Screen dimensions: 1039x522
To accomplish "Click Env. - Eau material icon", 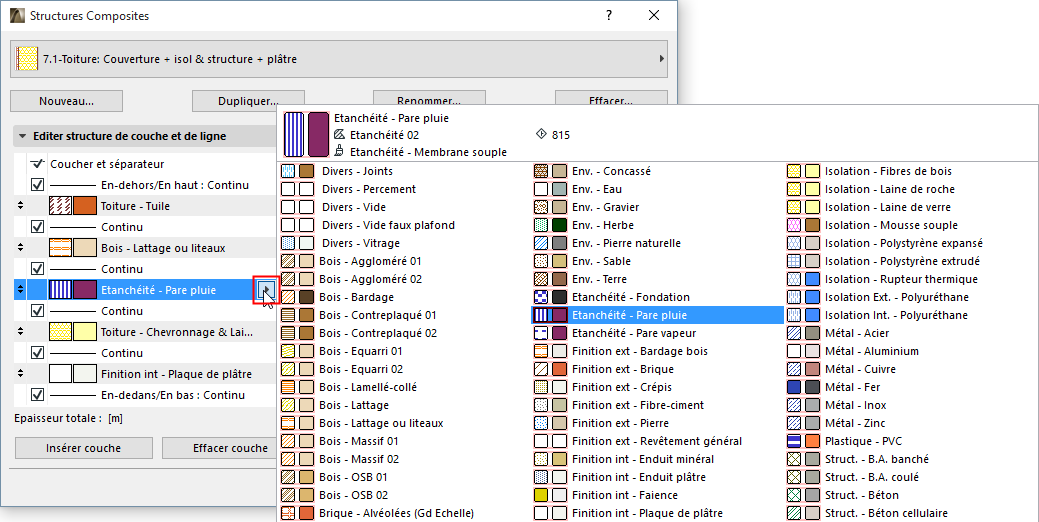I will 541,189.
